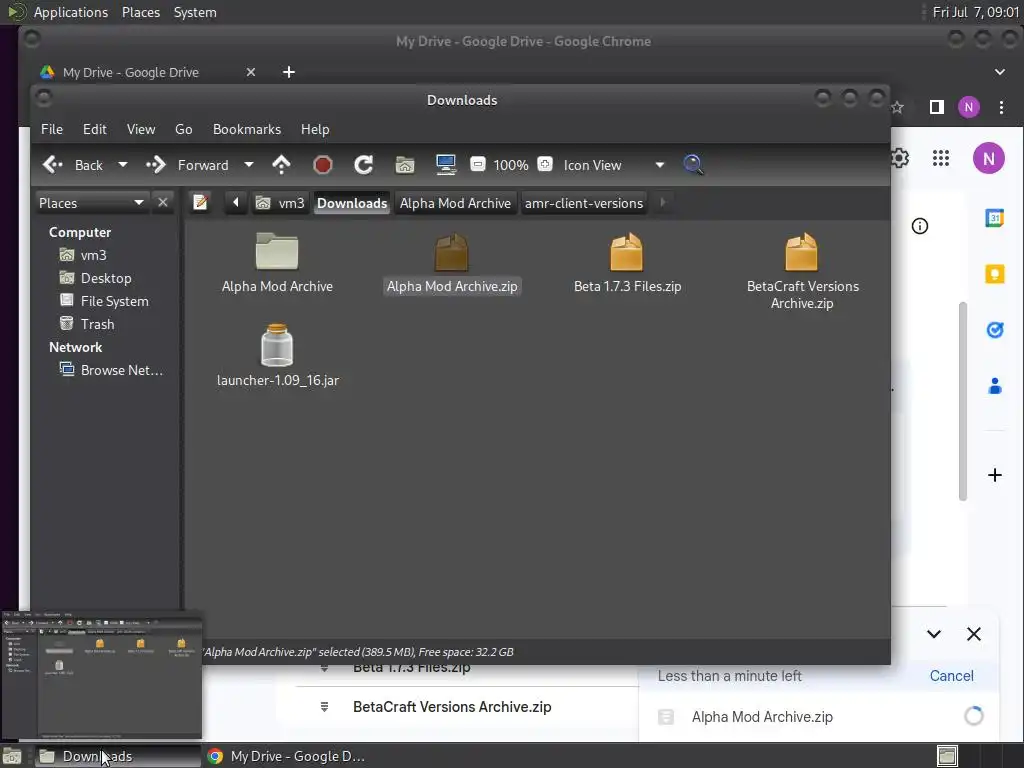Viewport: 1024px width, 768px height.
Task: Toggle the text location entry icon
Action: (201, 203)
